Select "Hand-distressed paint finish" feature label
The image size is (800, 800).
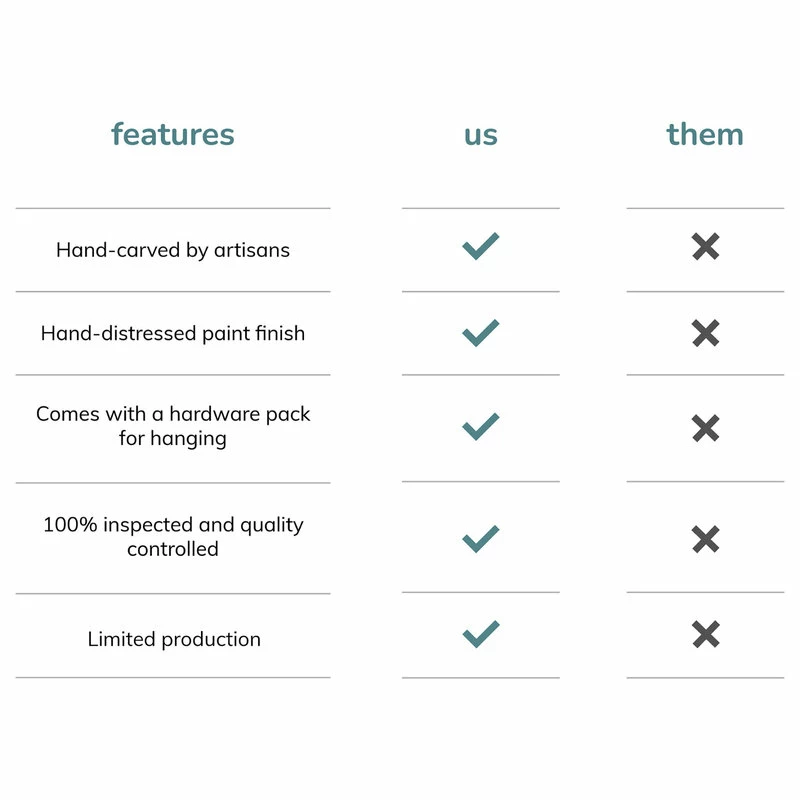tap(173, 333)
